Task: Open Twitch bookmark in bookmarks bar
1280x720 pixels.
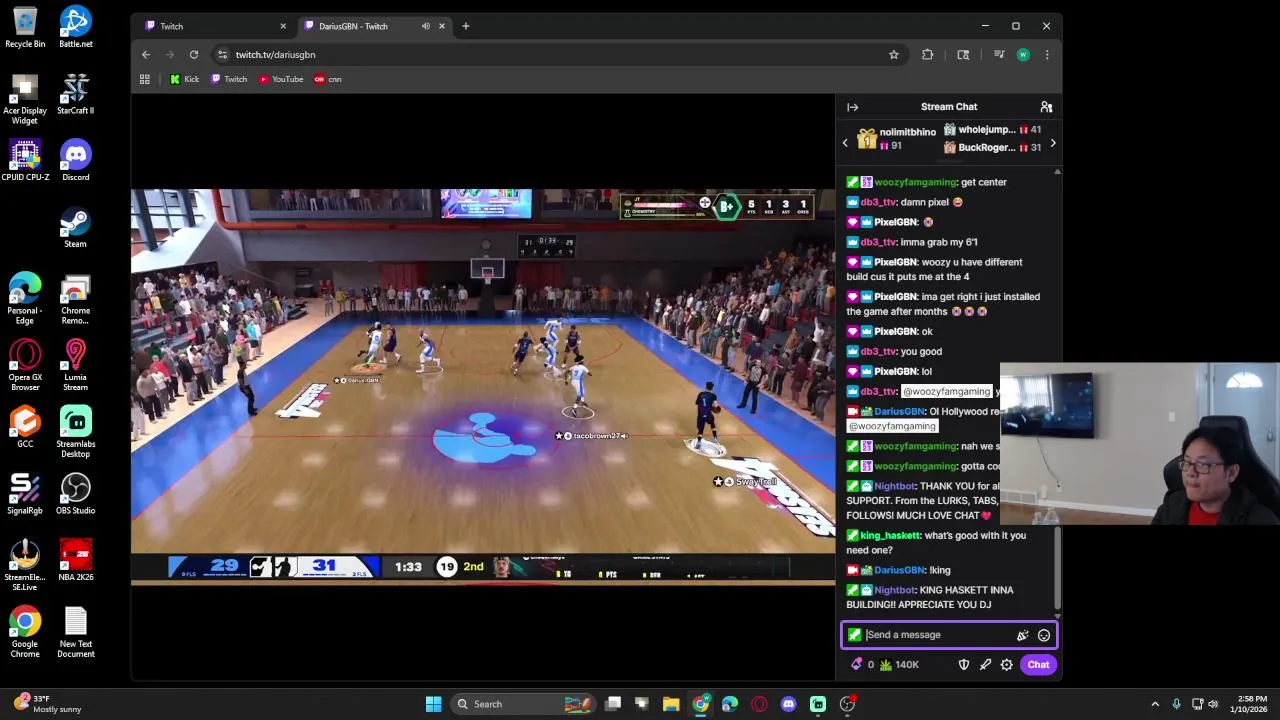Action: coord(229,79)
